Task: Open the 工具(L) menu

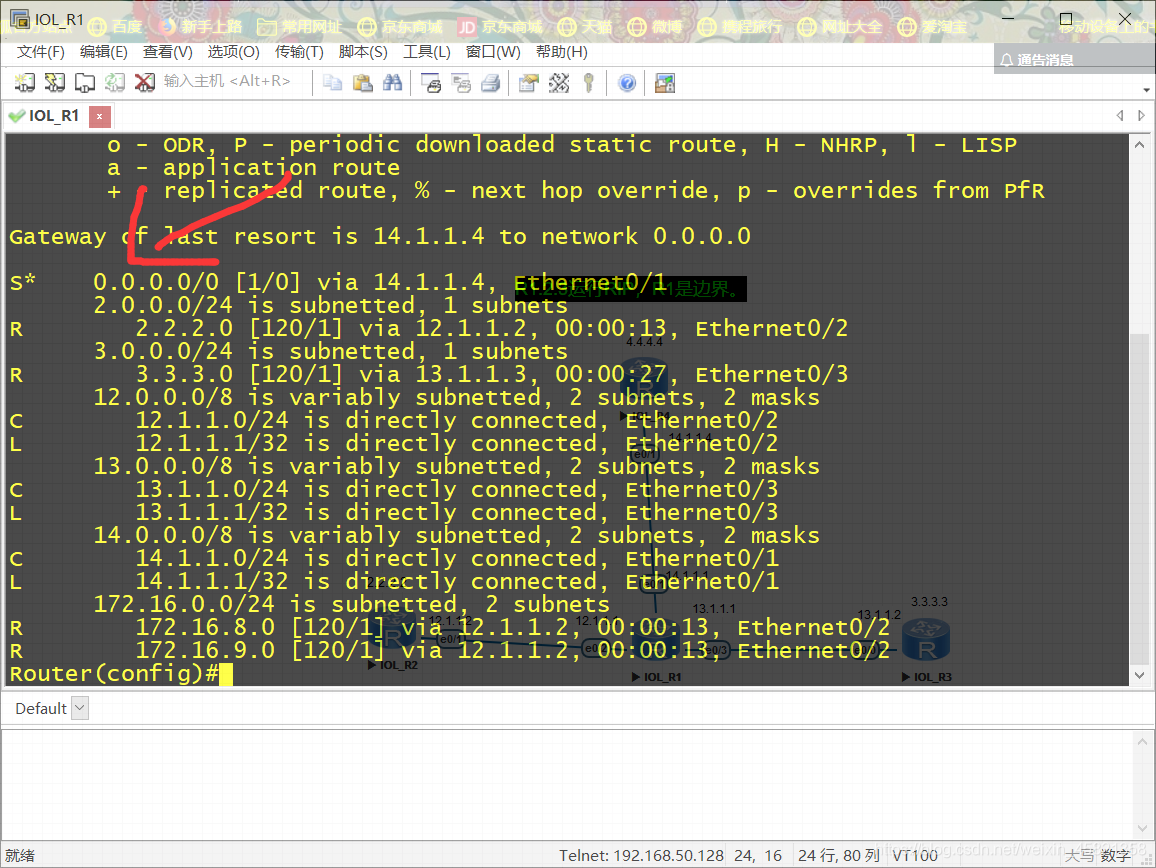Action: tap(426, 52)
